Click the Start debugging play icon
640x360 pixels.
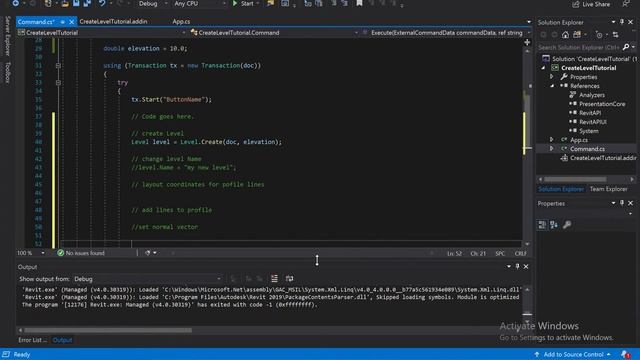tap(235, 3)
